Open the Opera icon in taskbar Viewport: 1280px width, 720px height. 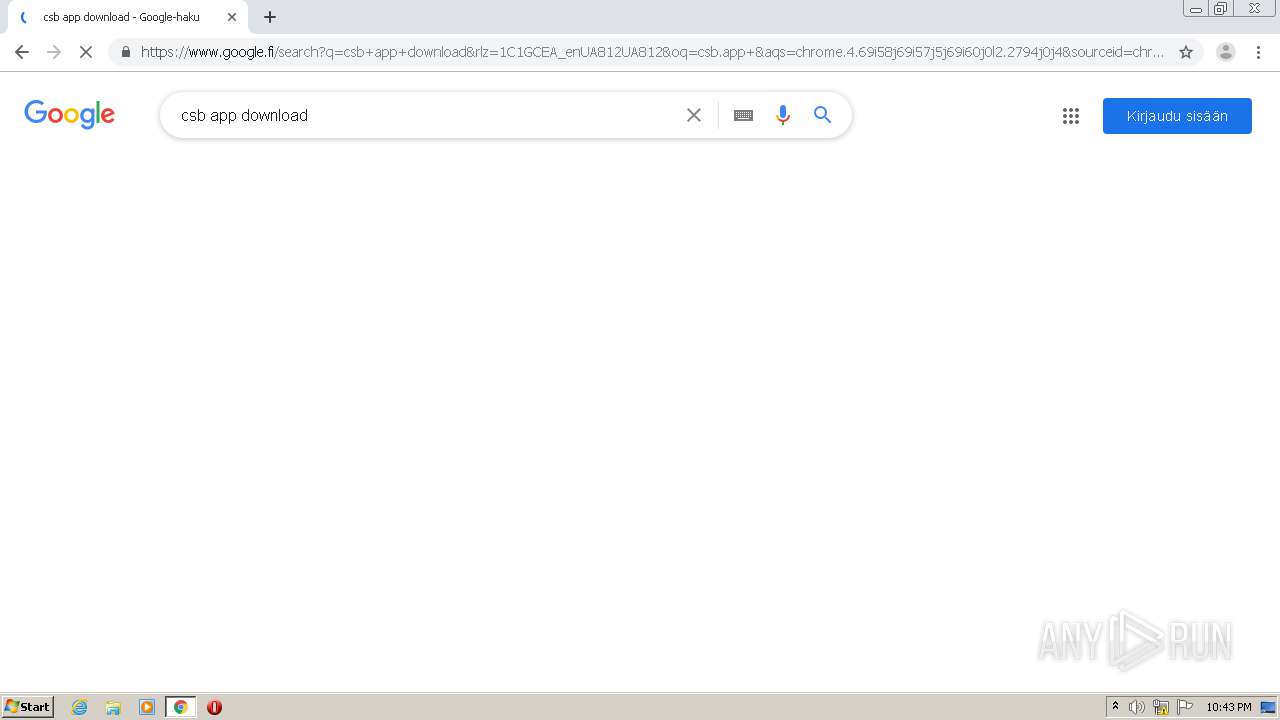tap(214, 707)
